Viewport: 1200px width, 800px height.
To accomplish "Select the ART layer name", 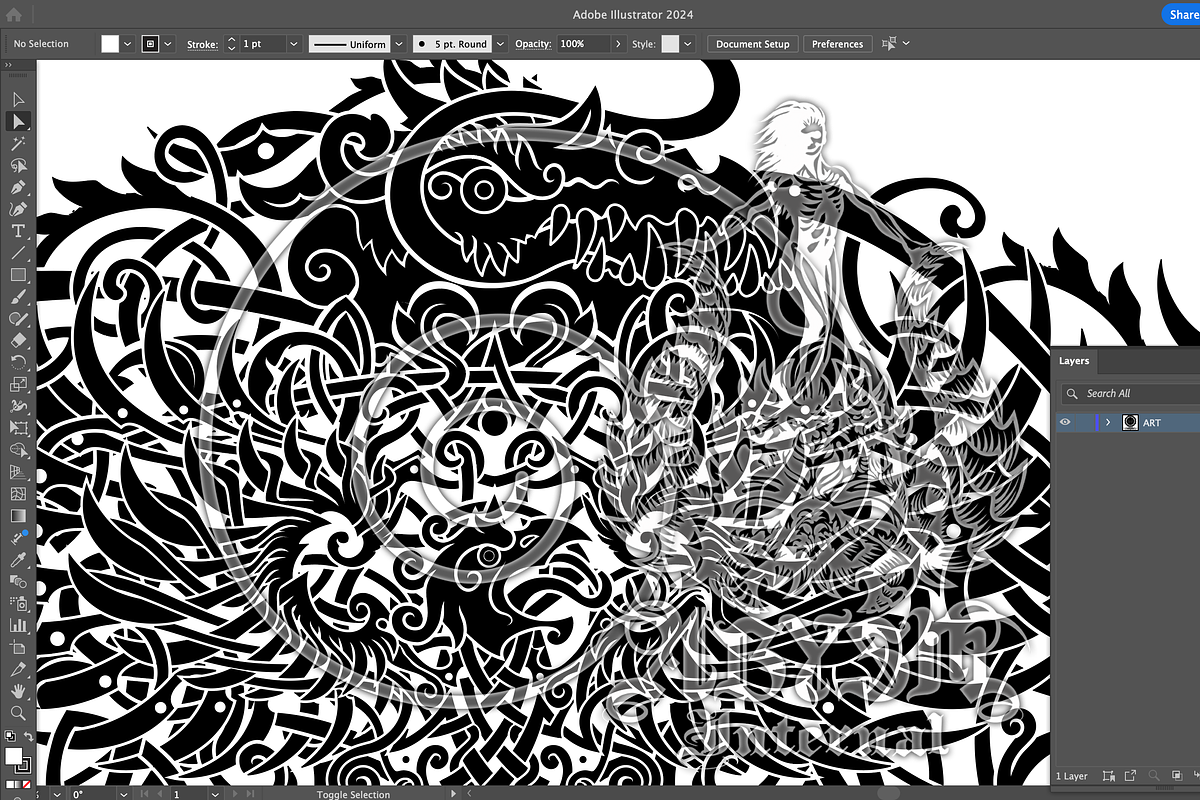I will pos(1152,423).
